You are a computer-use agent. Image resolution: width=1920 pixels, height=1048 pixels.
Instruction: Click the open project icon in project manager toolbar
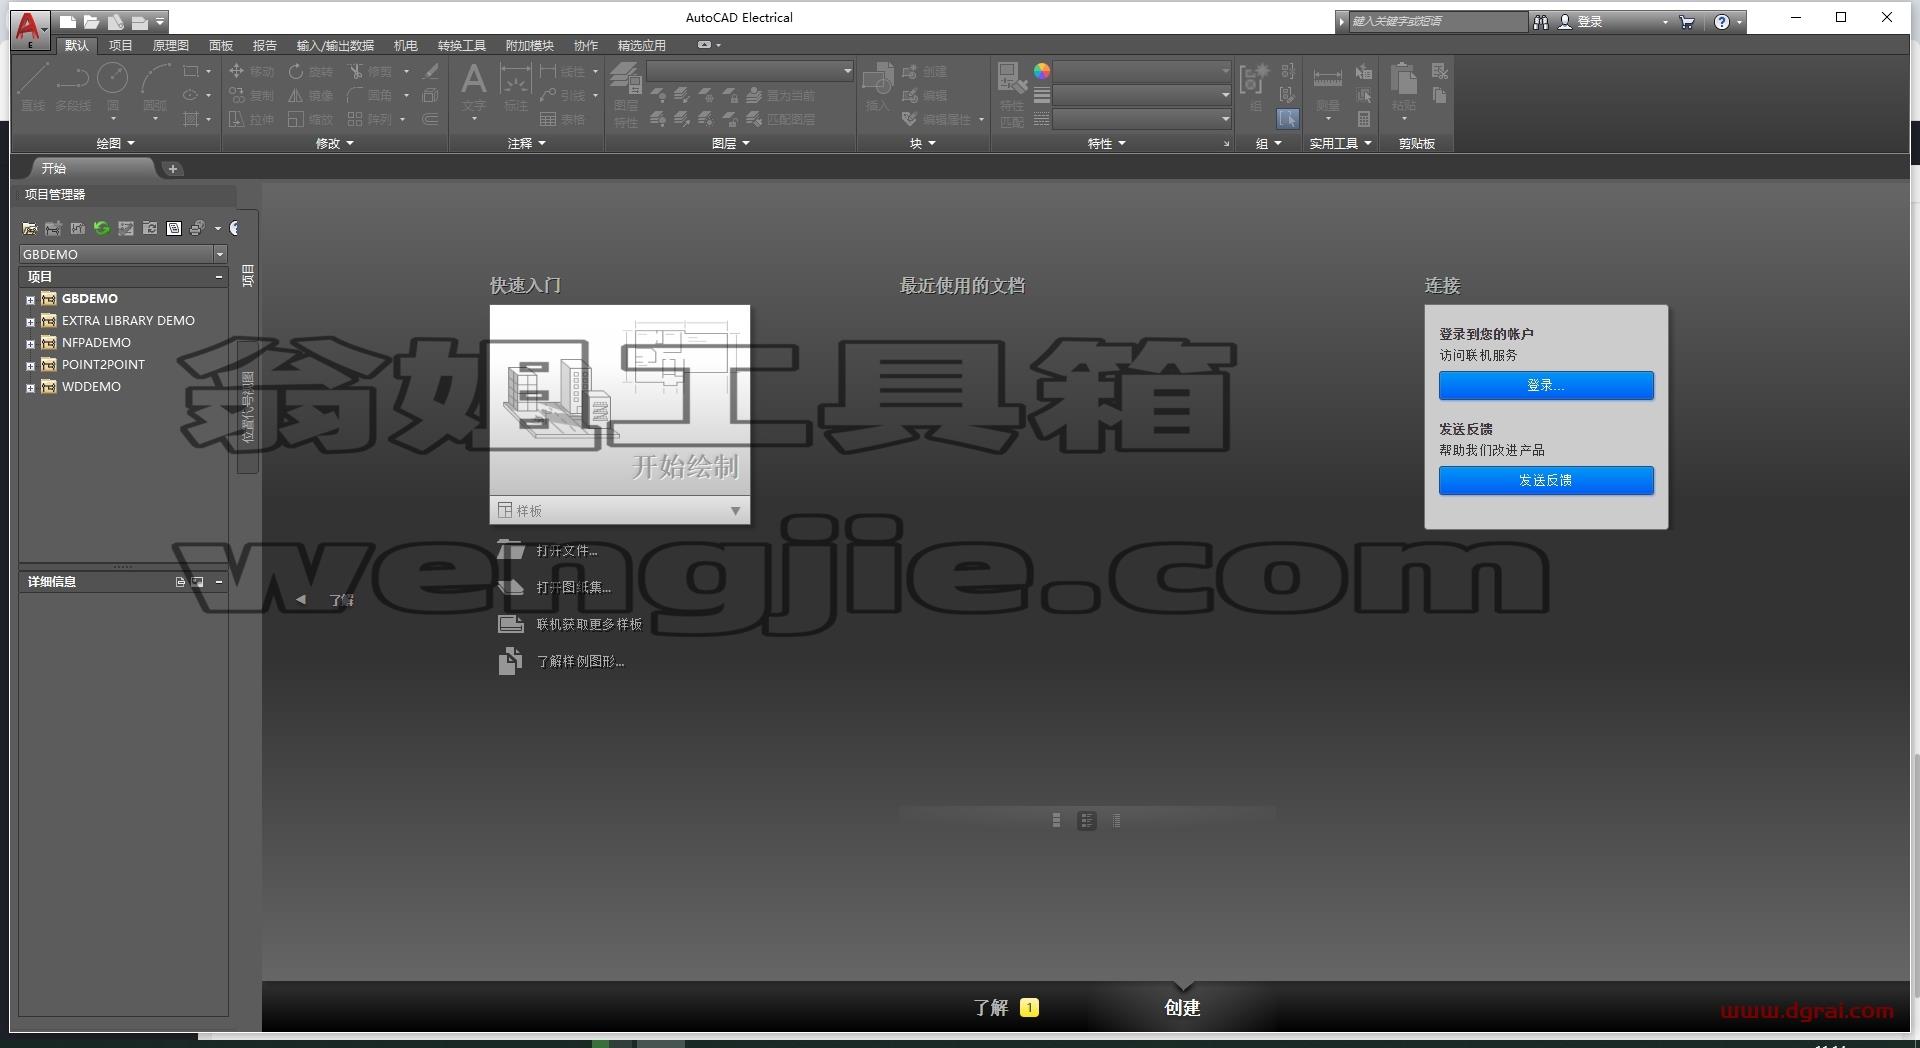pyautogui.click(x=30, y=228)
